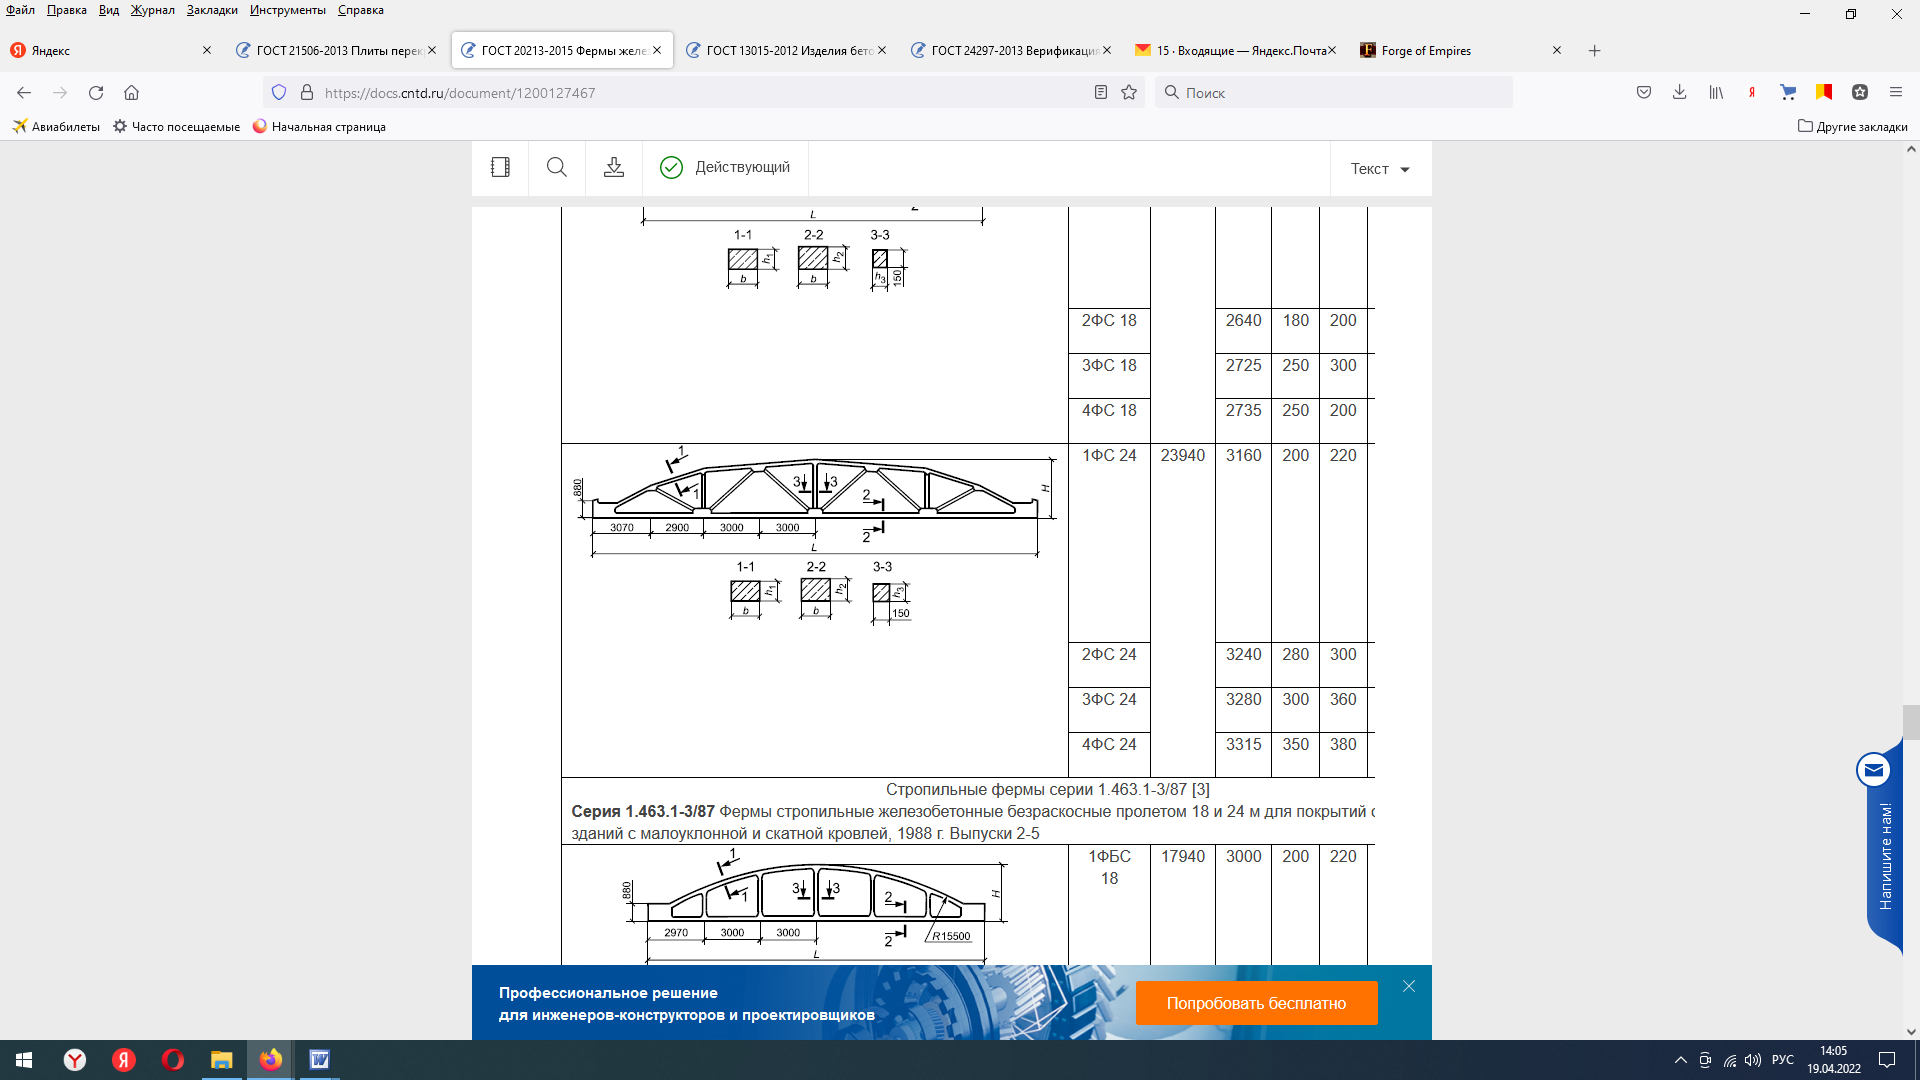The image size is (1920, 1080).
Task: Open the table of contents panel icon
Action: [500, 168]
